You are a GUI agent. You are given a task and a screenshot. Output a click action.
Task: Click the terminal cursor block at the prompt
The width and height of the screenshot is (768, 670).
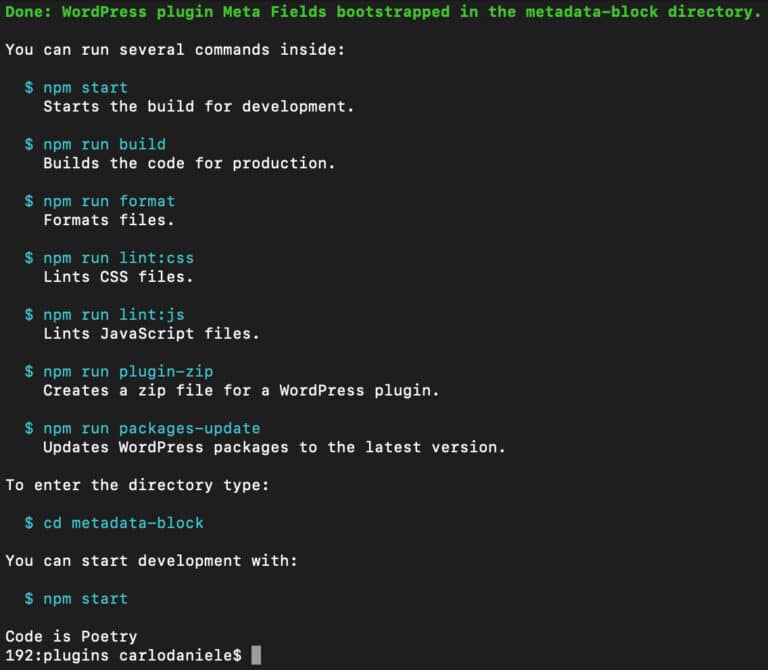click(x=256, y=655)
